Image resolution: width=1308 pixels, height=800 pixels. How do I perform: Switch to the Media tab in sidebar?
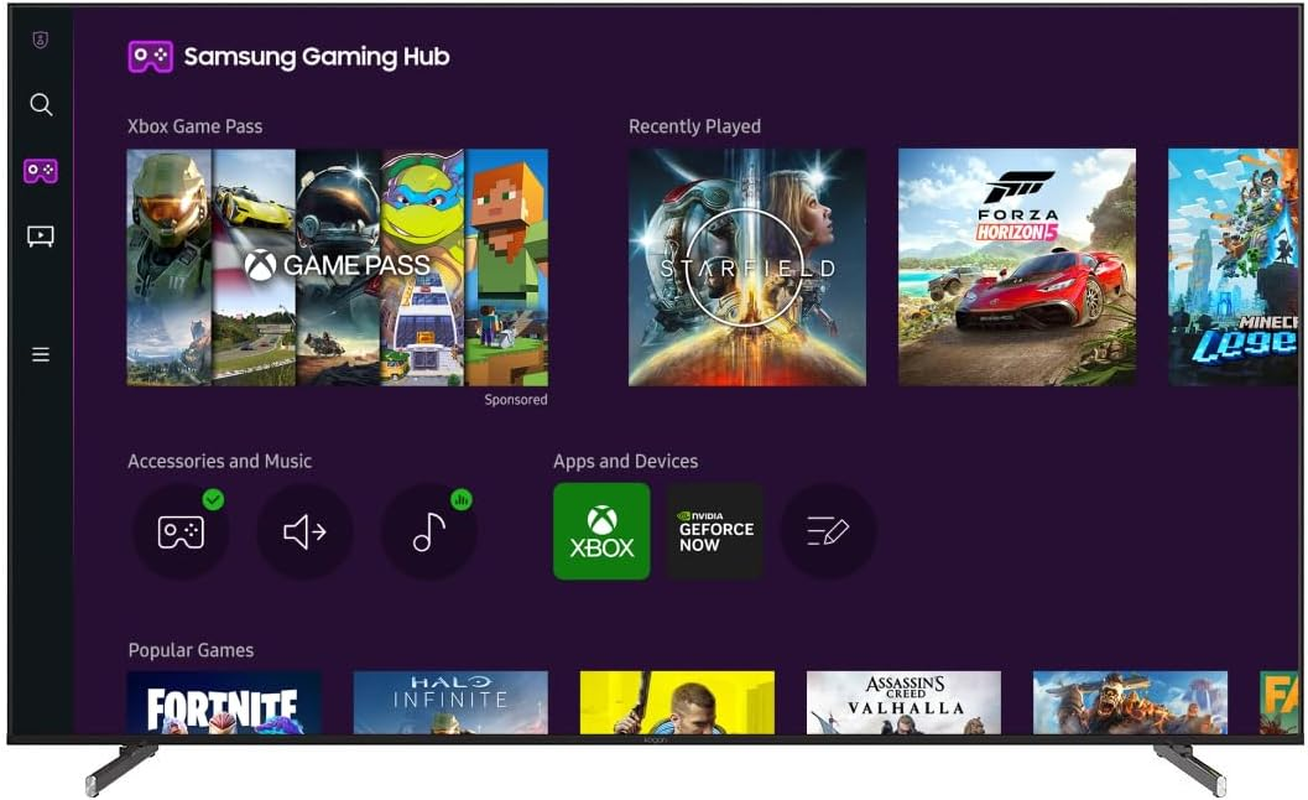coord(40,236)
